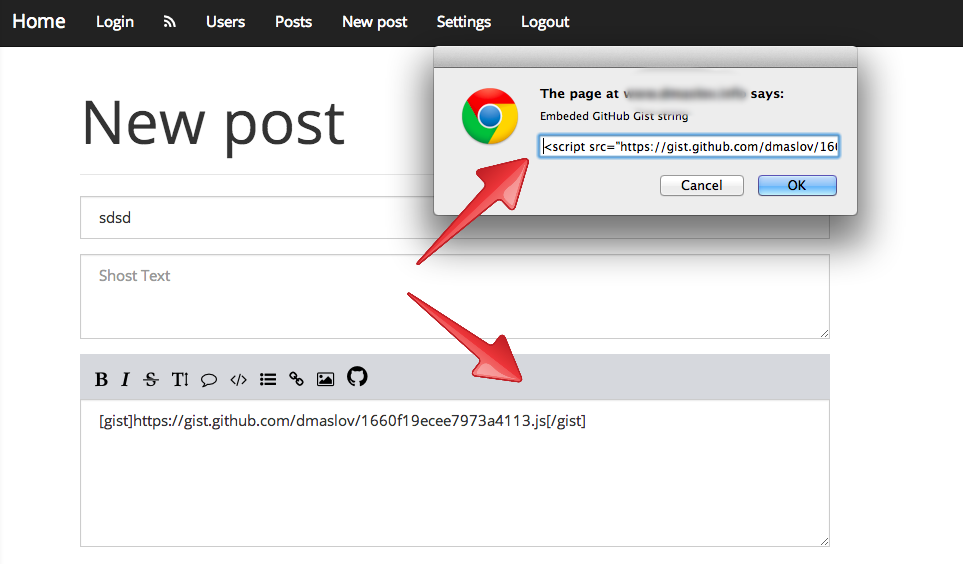Viewport: 963px width, 564px height.
Task: Apply strikethrough formatting
Action: point(150,380)
